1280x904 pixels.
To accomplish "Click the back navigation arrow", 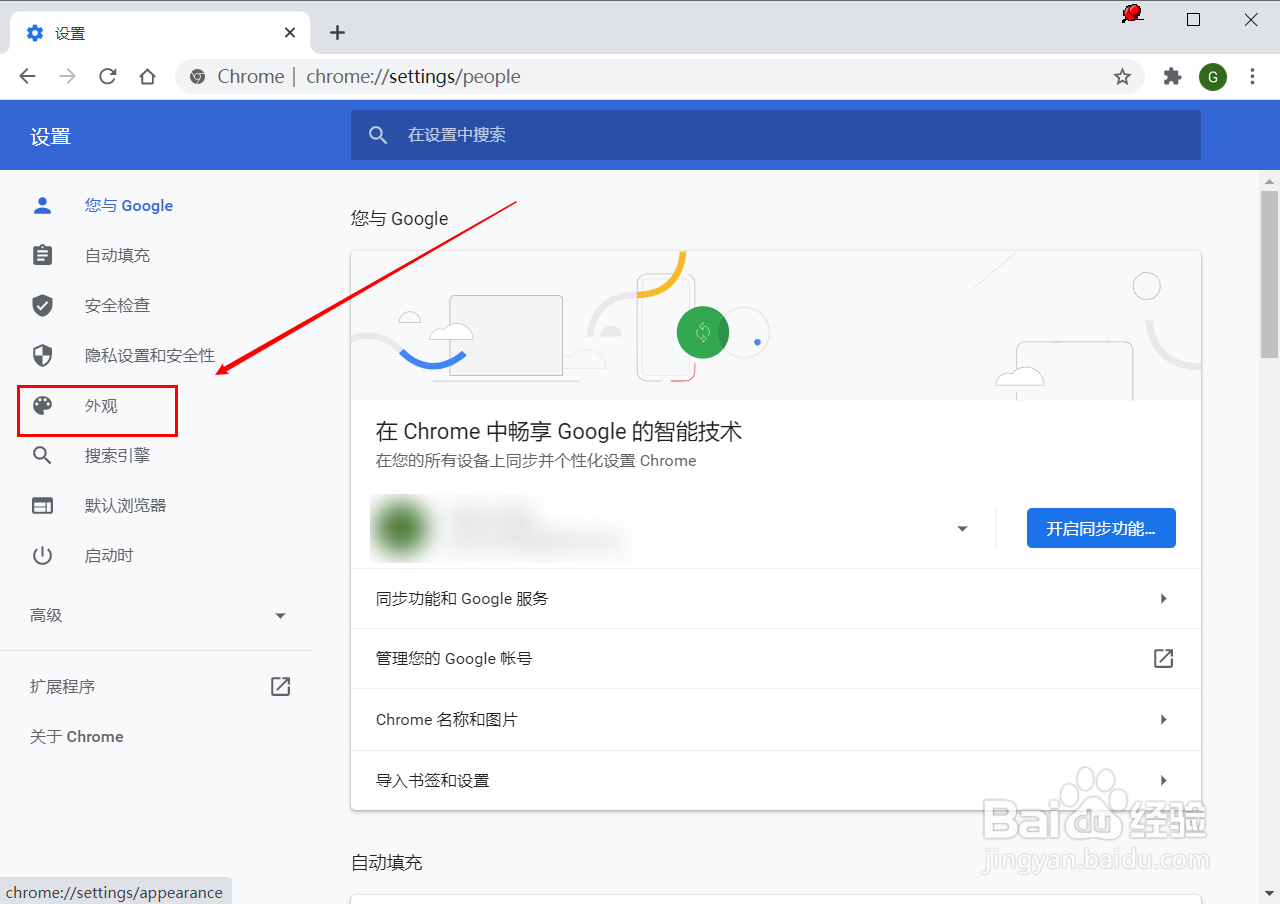I will click(x=27, y=77).
